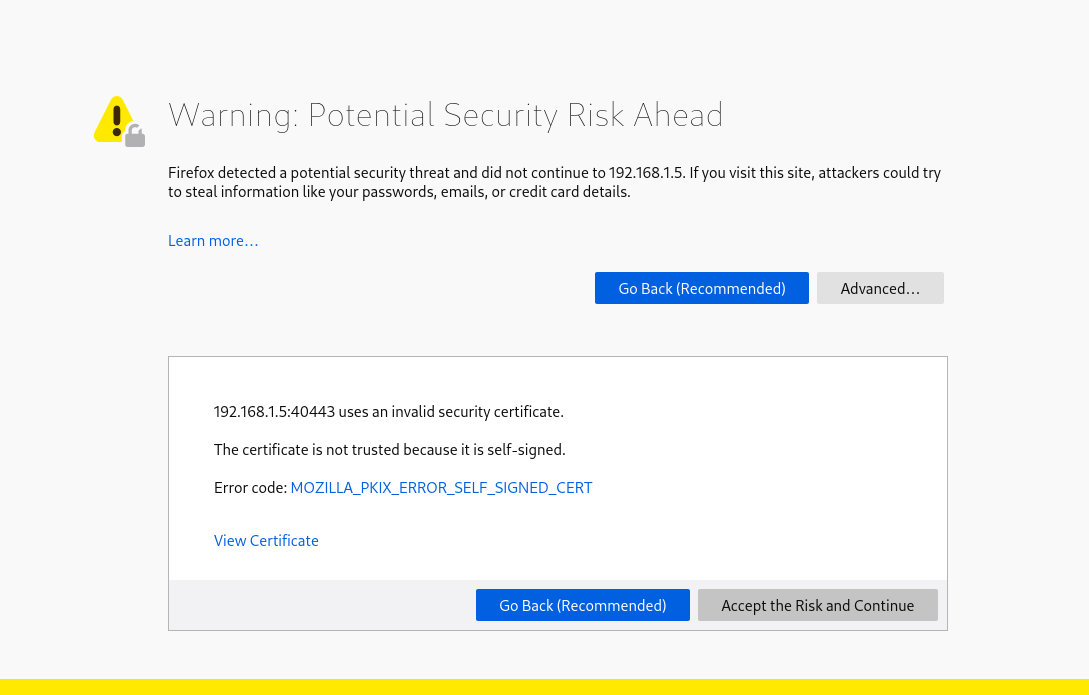Click the small gray padlock badge
The image size is (1089, 695).
[135, 137]
